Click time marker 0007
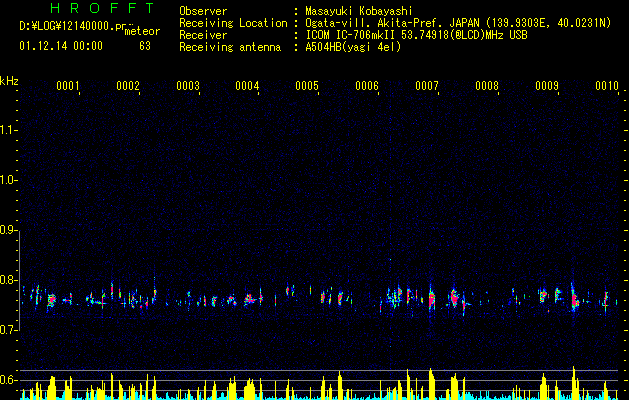 (427, 86)
